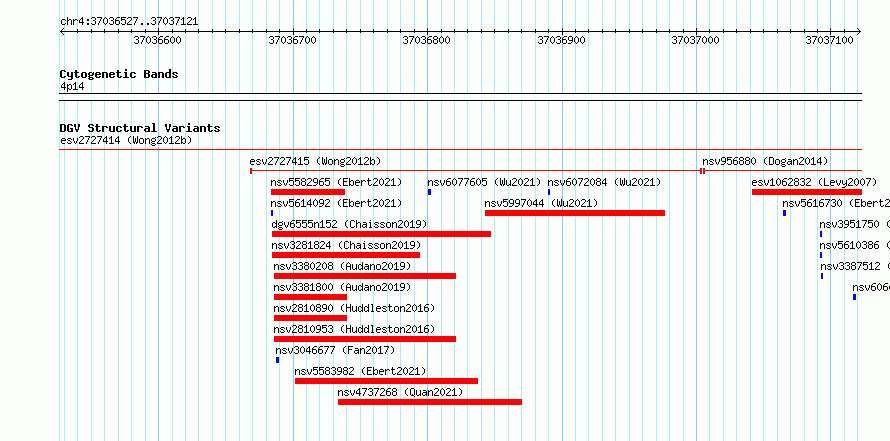Click the Cytogenetic Bands track title
The image size is (890, 441).
pos(119,74)
